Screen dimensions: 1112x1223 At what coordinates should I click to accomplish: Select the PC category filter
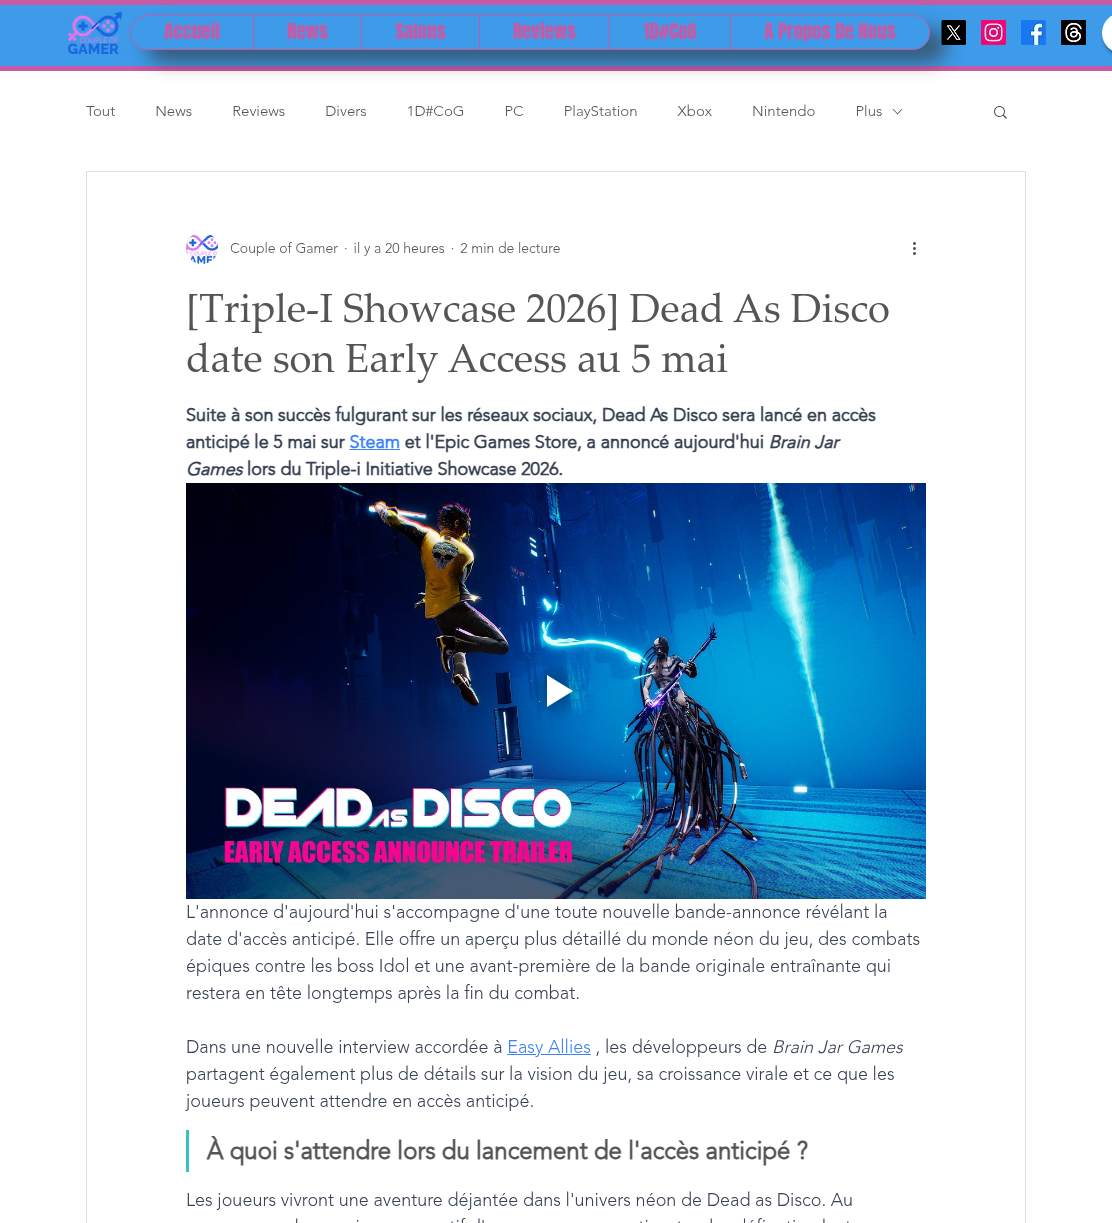tap(514, 111)
